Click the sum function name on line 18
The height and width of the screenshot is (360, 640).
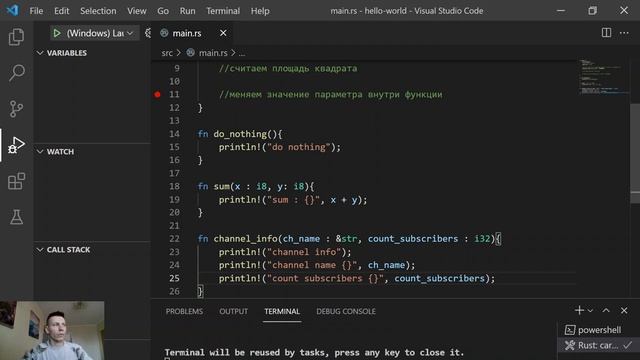[x=222, y=187]
